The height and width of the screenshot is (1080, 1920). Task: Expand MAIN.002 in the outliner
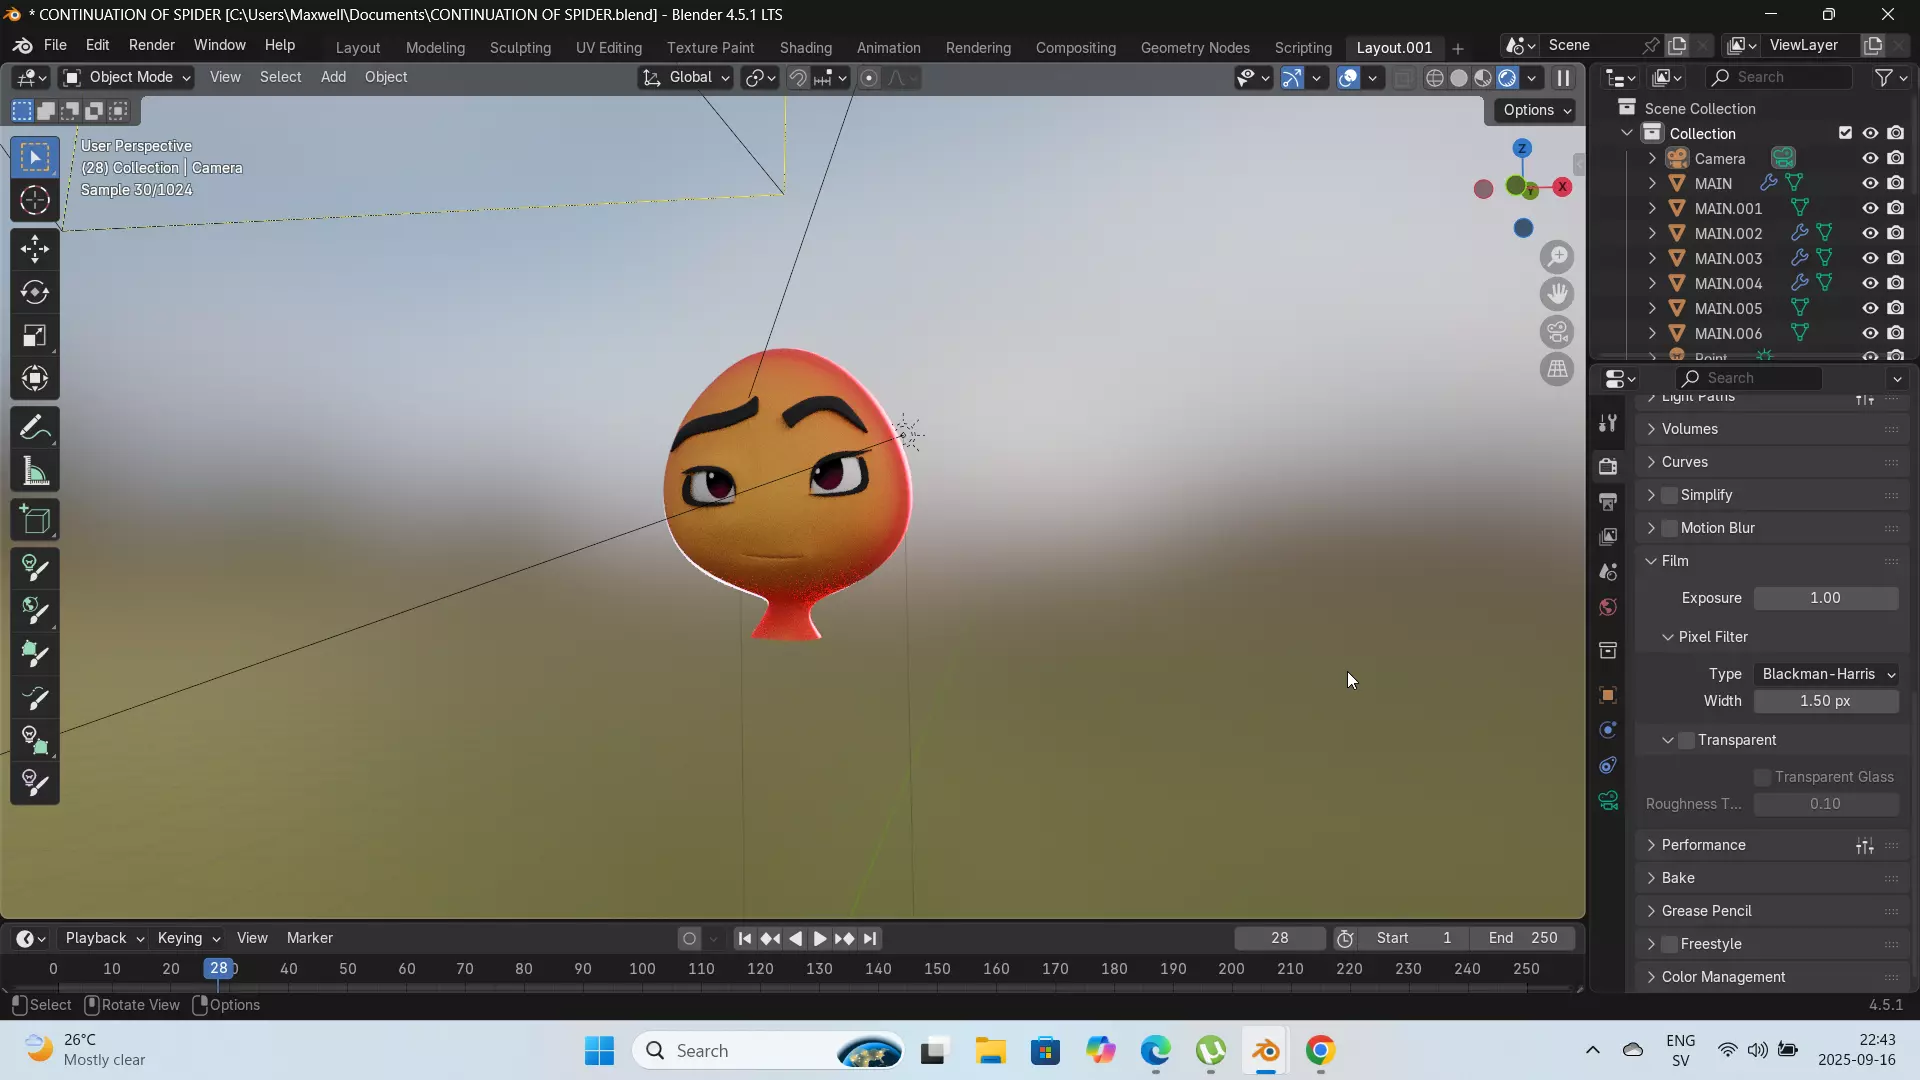coord(1652,233)
